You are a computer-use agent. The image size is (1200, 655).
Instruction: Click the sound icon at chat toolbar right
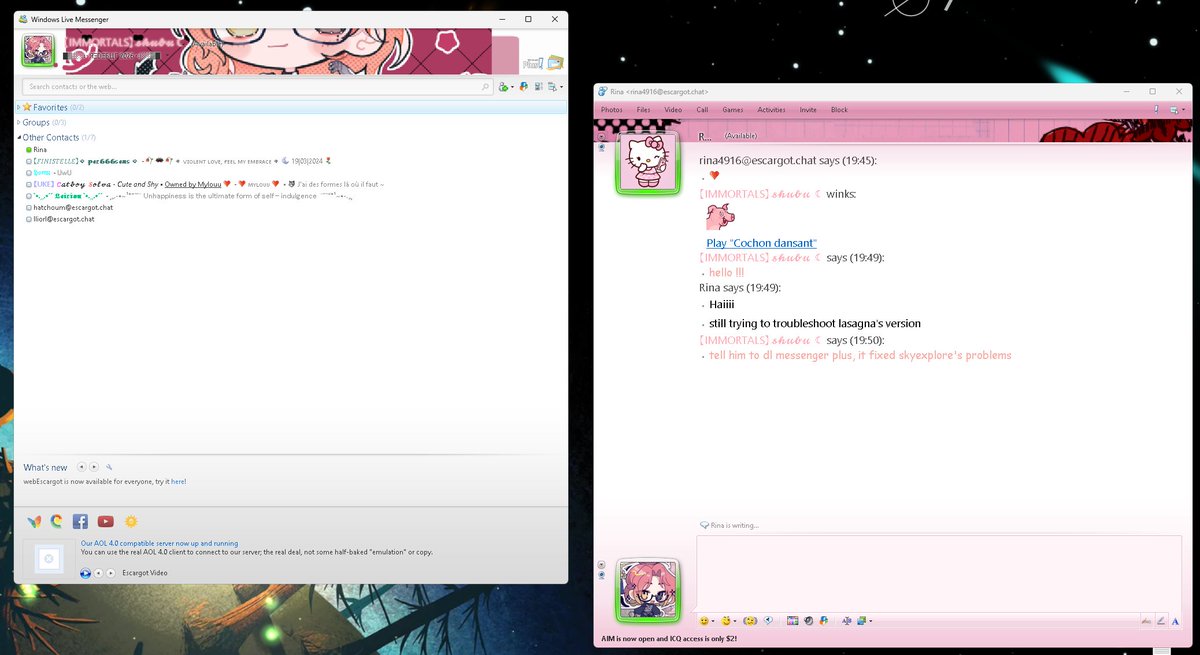tap(1157, 110)
